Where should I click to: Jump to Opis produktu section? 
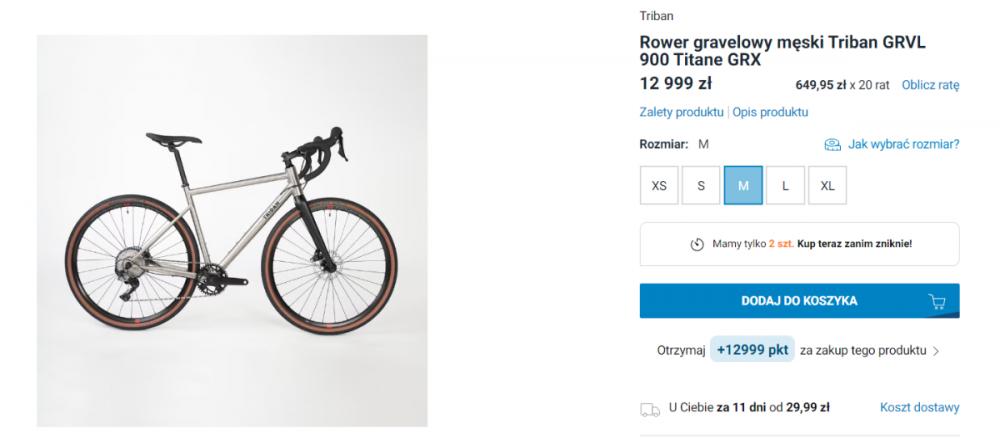click(x=770, y=112)
